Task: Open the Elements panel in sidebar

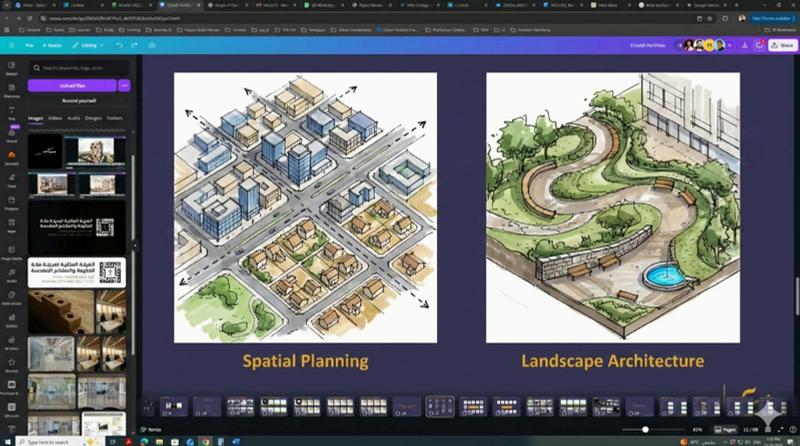Action: (11, 91)
